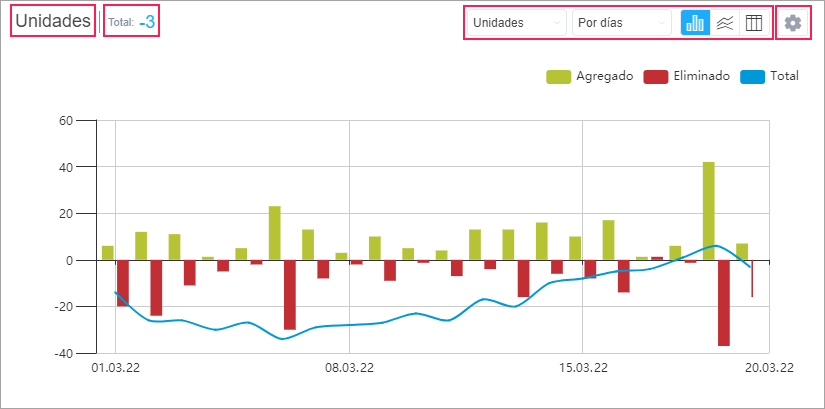This screenshot has height=409, width=825.
Task: Open the Unidades dropdown
Action: 516,23
